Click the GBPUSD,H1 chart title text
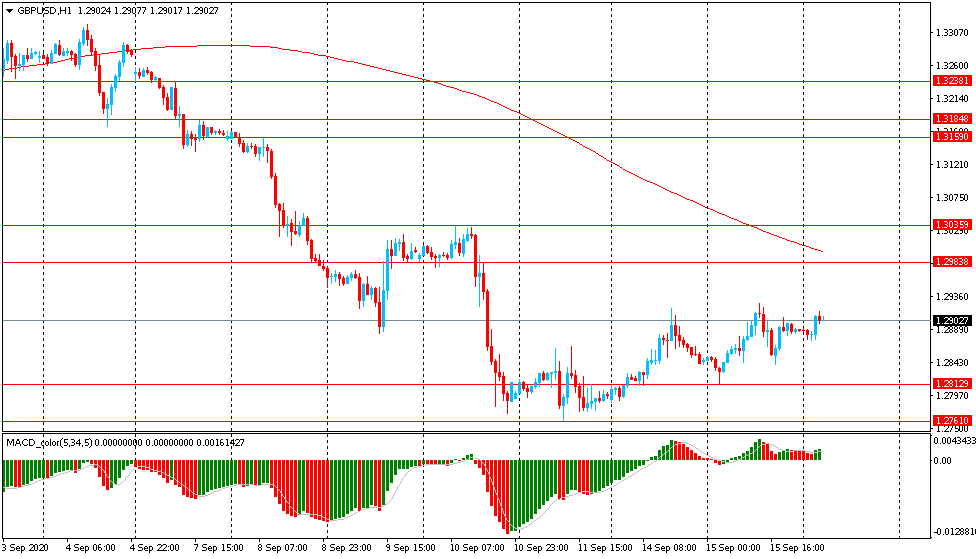Image resolution: width=976 pixels, height=559 pixels. 44,11
